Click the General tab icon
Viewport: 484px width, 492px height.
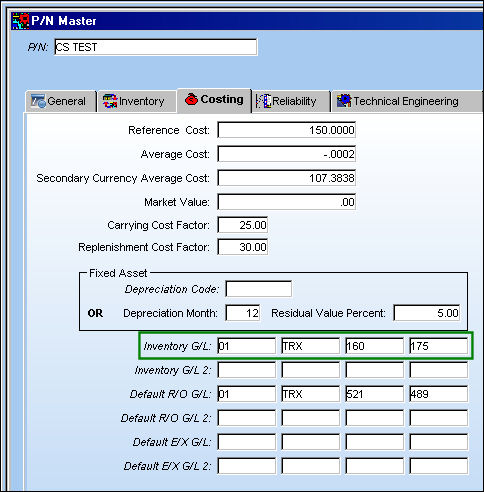pos(38,101)
